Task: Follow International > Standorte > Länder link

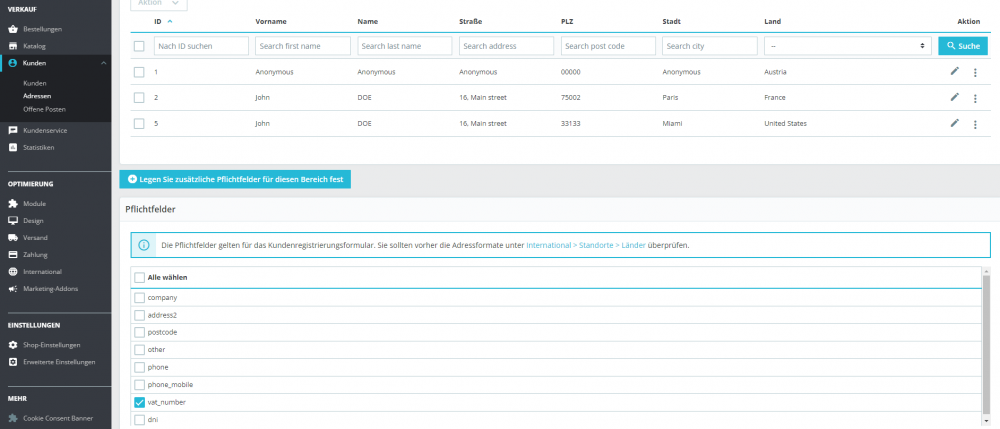Action: pyautogui.click(x=585, y=245)
